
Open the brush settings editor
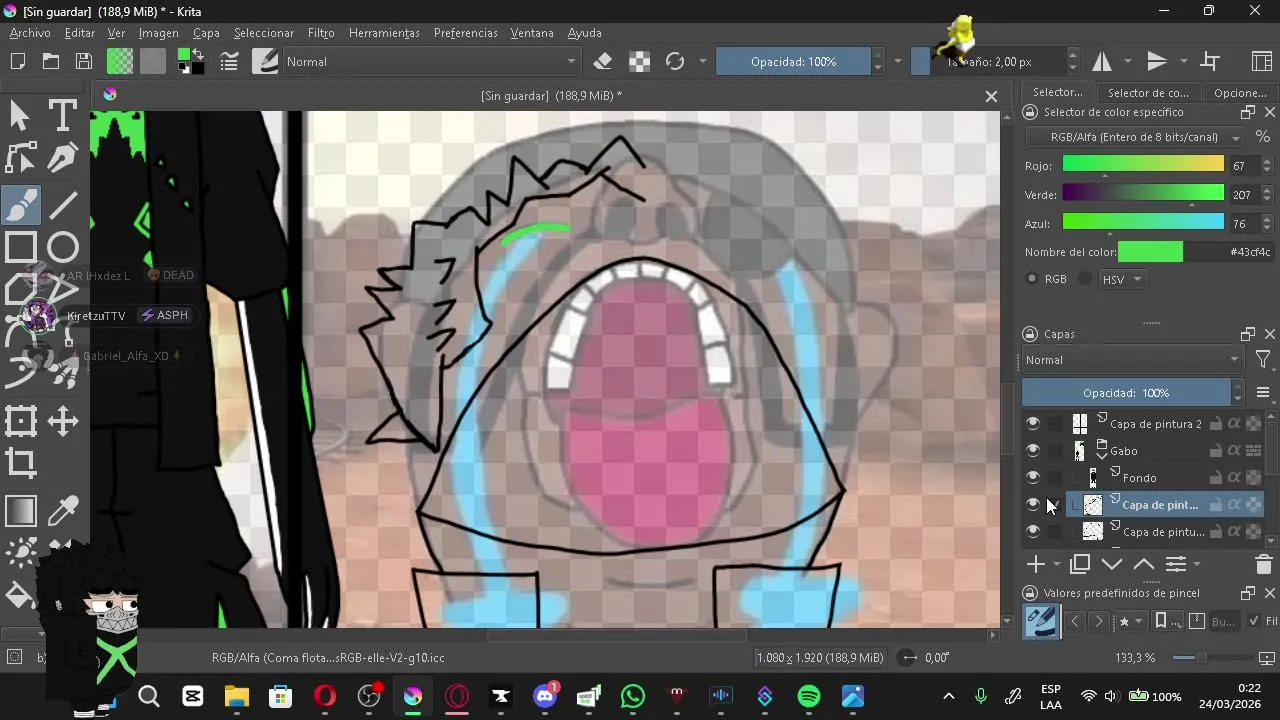tap(229, 62)
